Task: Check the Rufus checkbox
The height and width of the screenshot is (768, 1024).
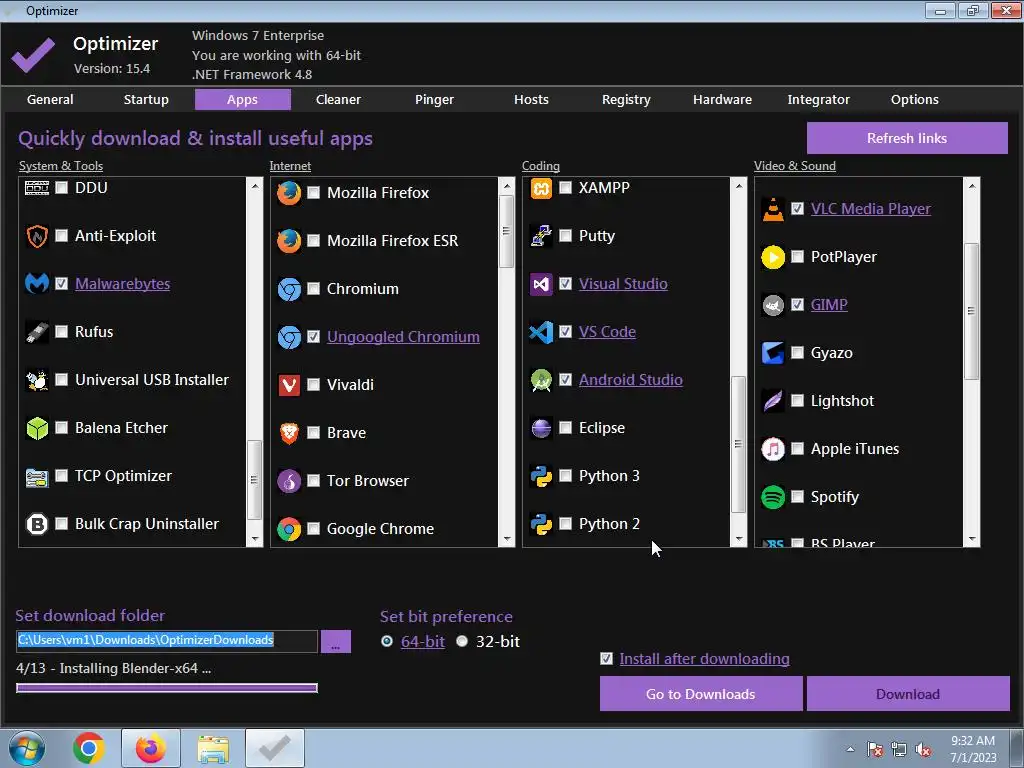Action: [61, 332]
